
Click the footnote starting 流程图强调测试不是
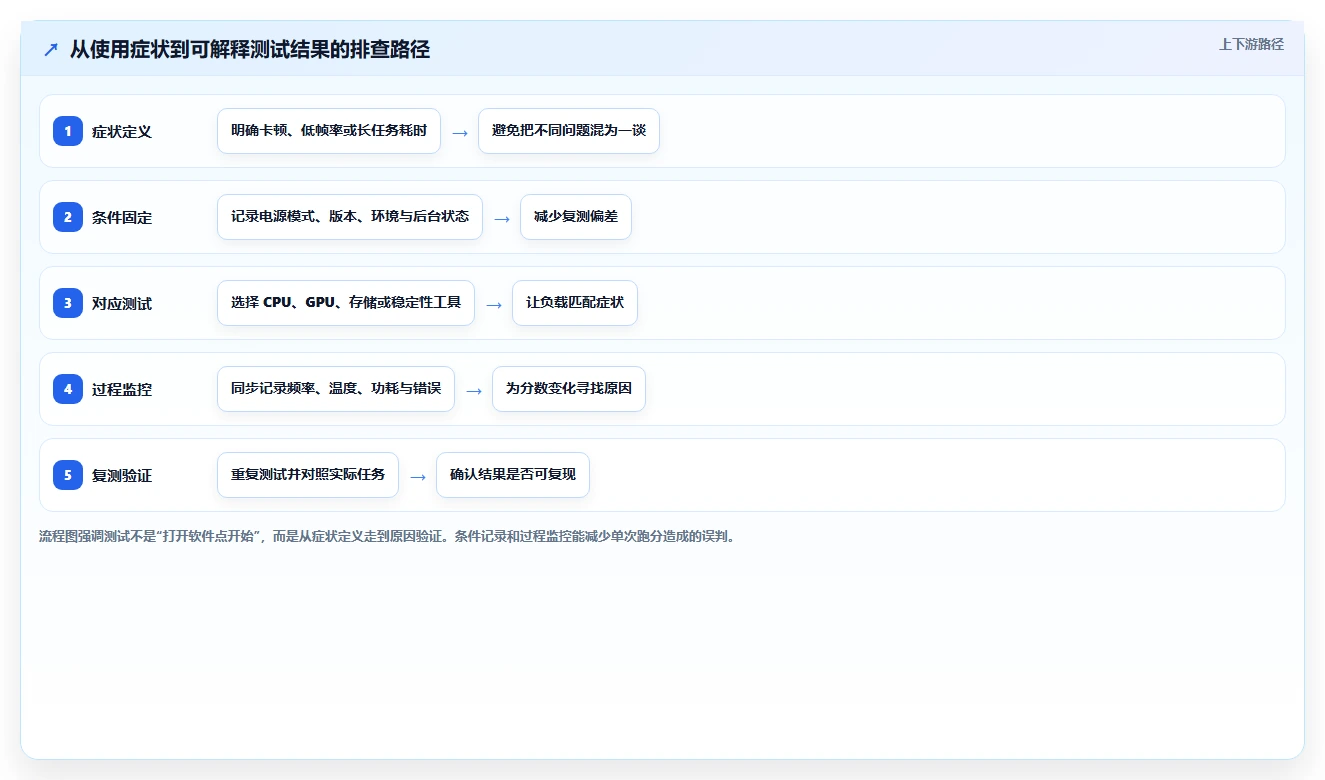pos(389,536)
